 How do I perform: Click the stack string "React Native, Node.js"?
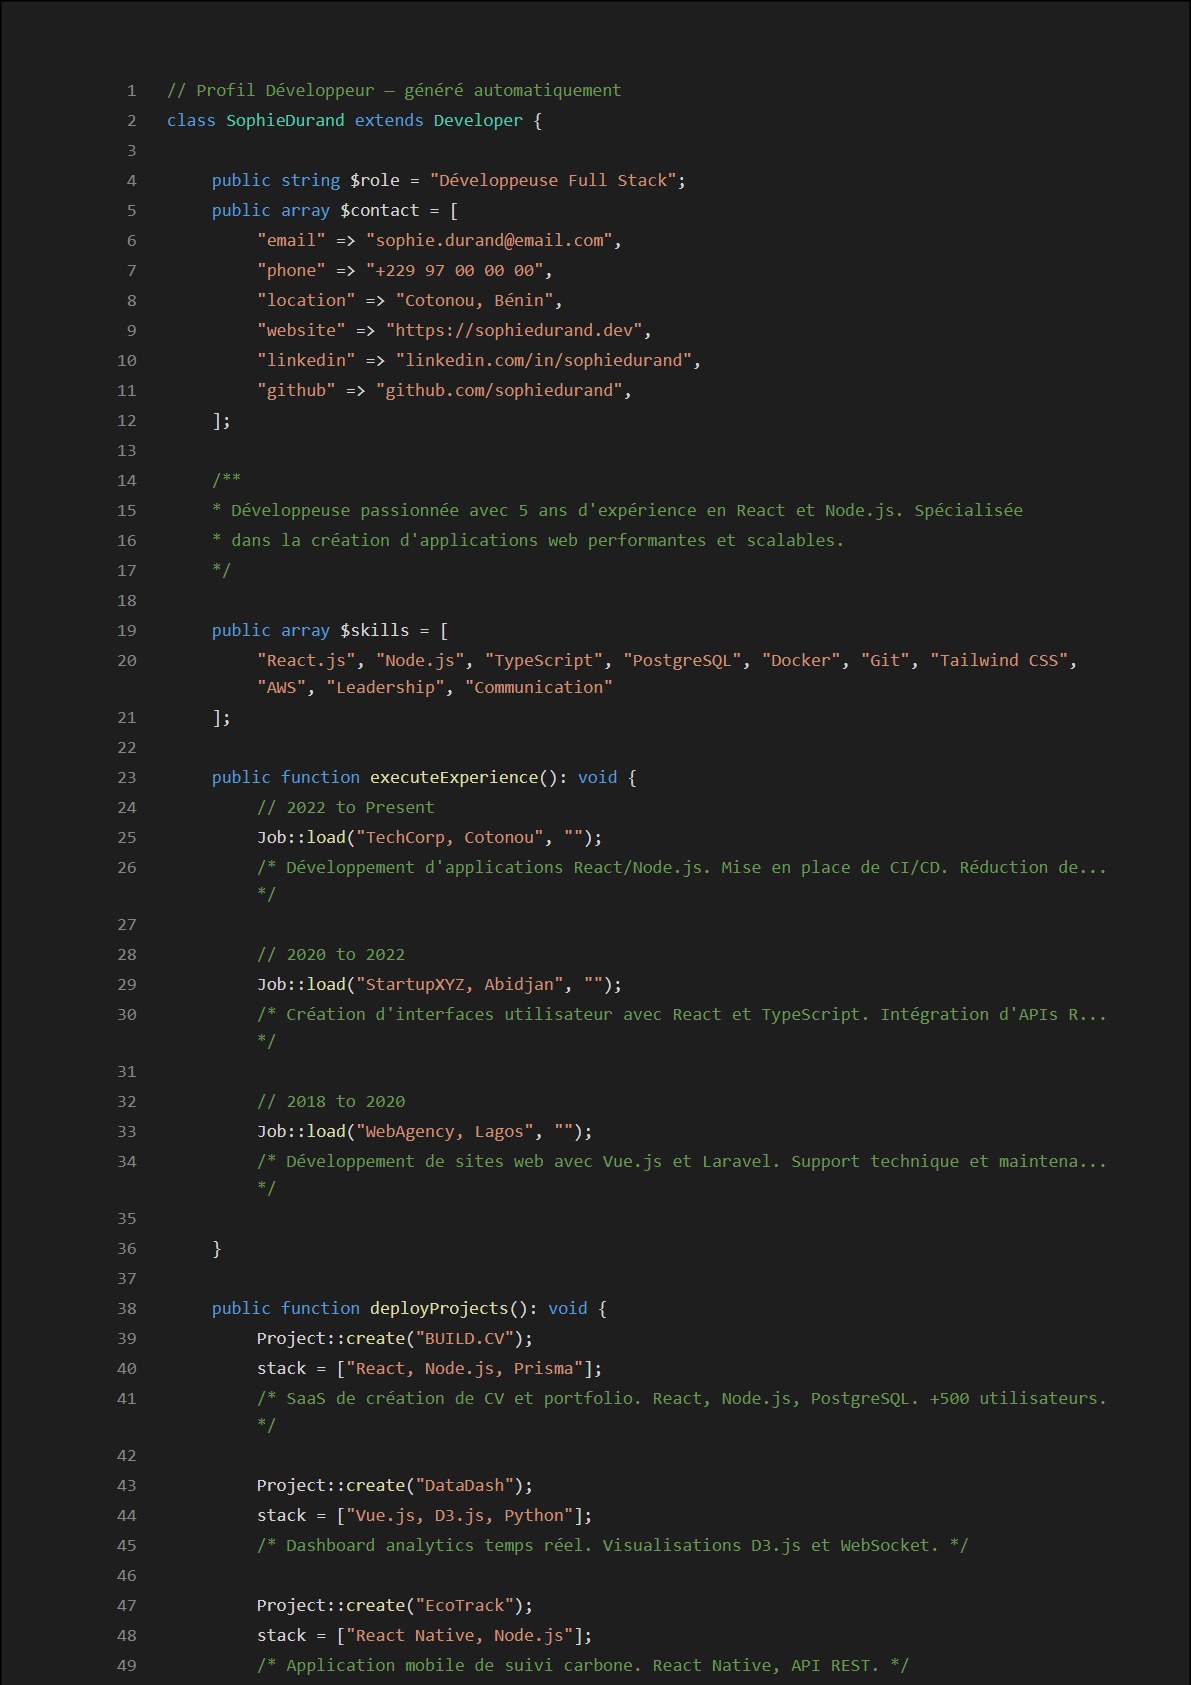pyautogui.click(x=460, y=1635)
